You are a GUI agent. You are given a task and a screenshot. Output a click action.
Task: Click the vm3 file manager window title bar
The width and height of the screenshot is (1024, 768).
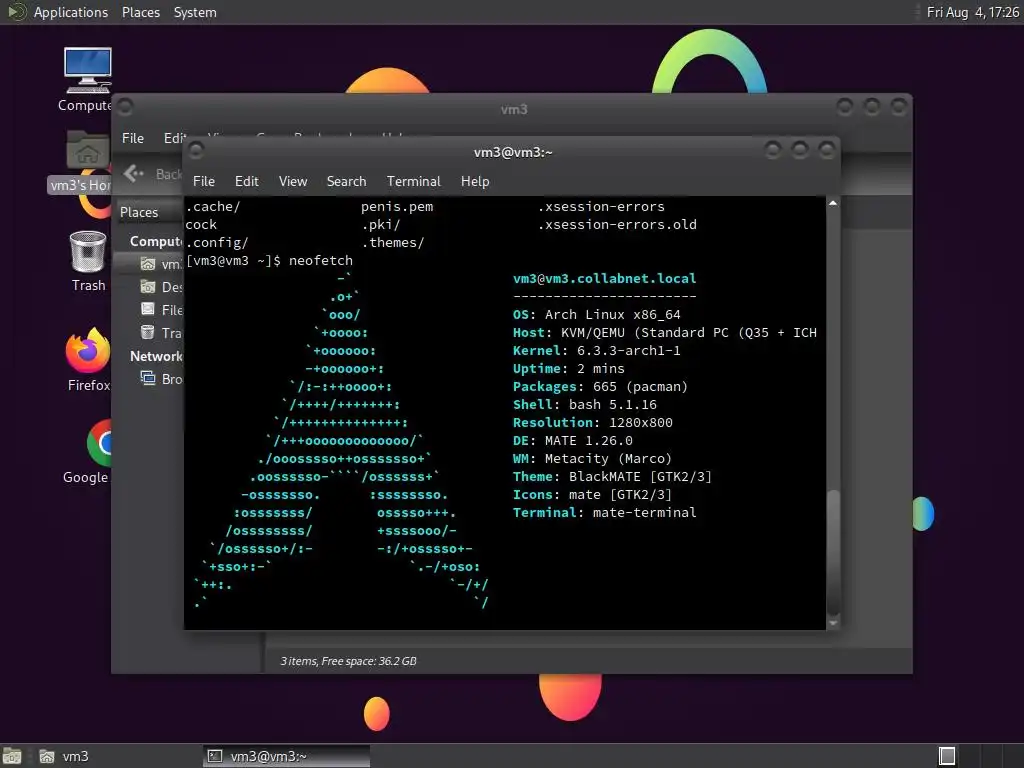click(513, 108)
